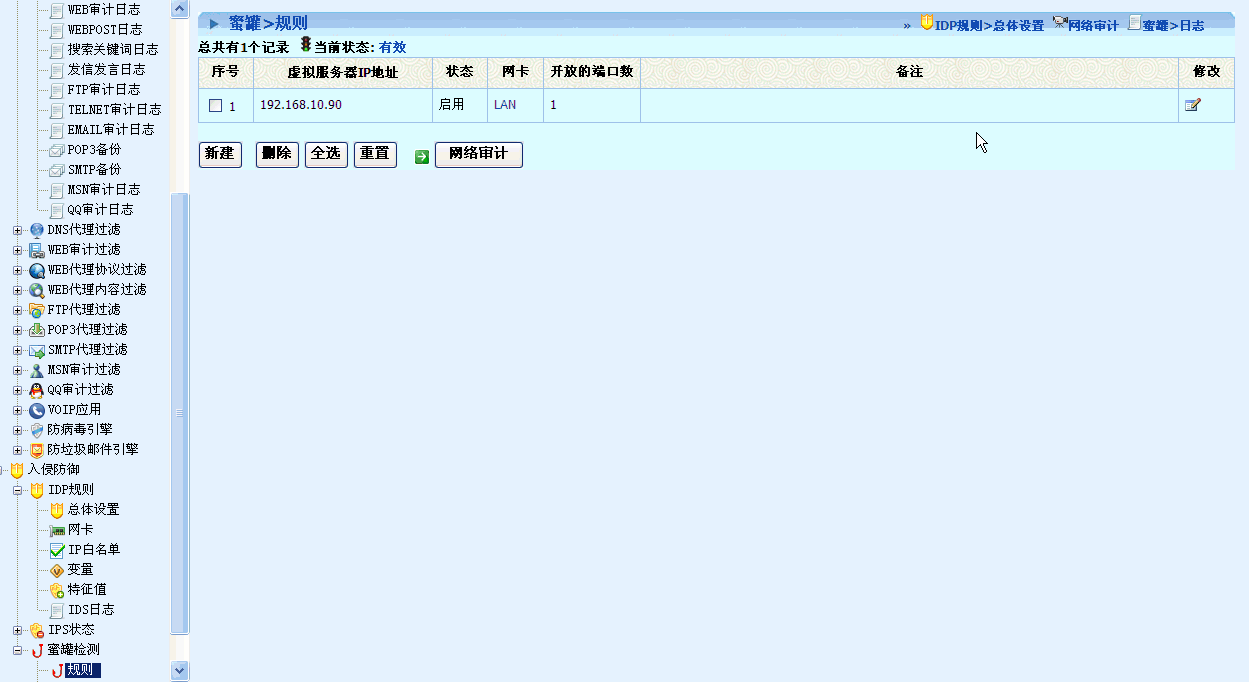Image resolution: width=1249 pixels, height=682 pixels.
Task: Open the LAN network card link
Action: [505, 105]
